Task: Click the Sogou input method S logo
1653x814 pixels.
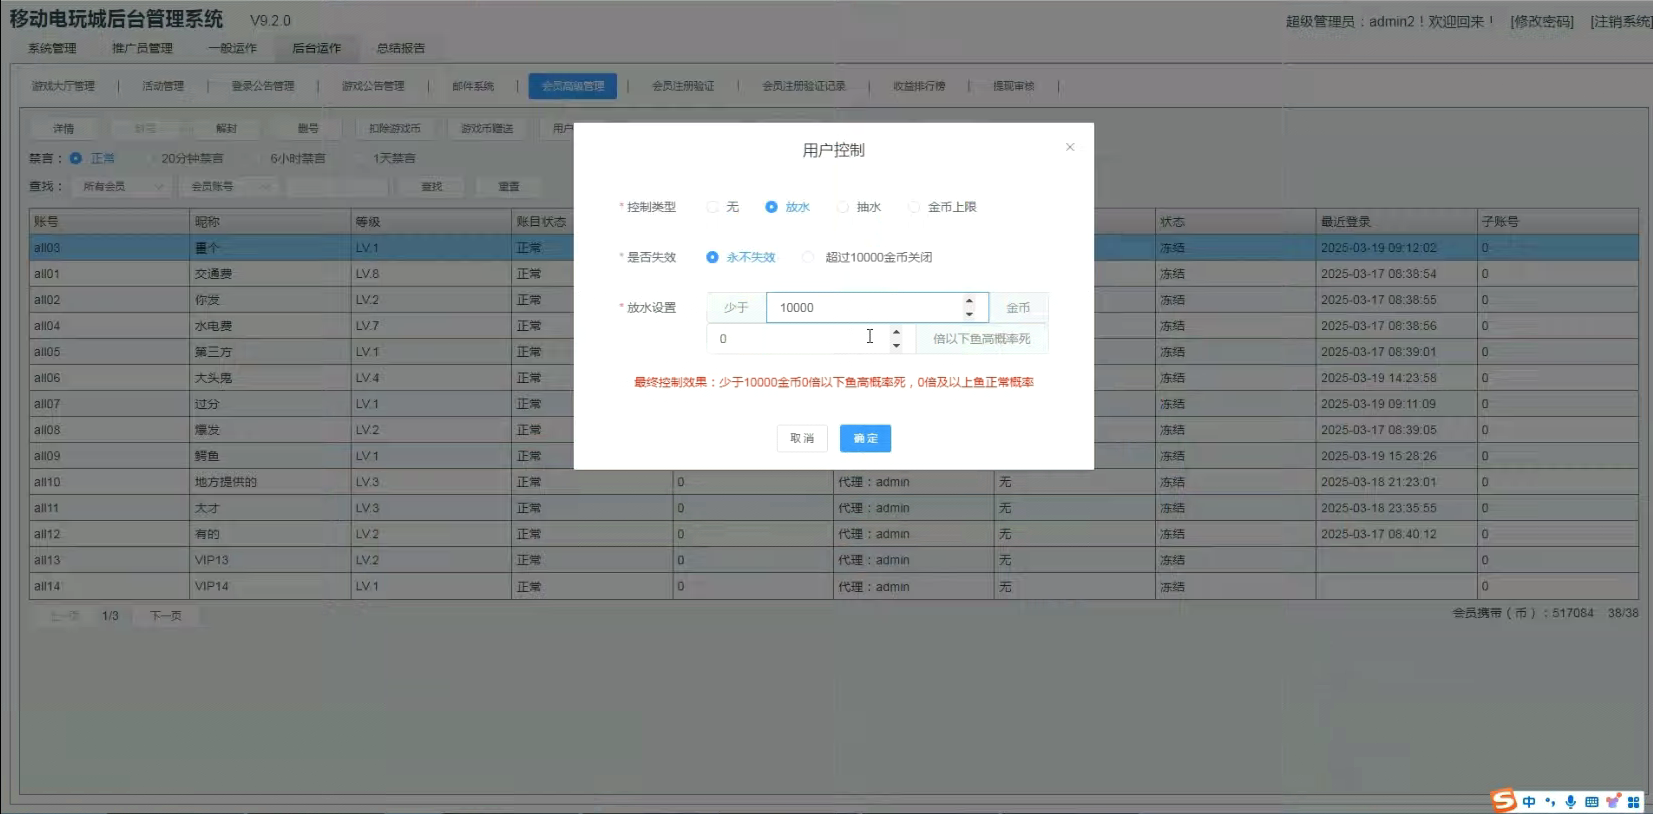Action: point(1503,801)
